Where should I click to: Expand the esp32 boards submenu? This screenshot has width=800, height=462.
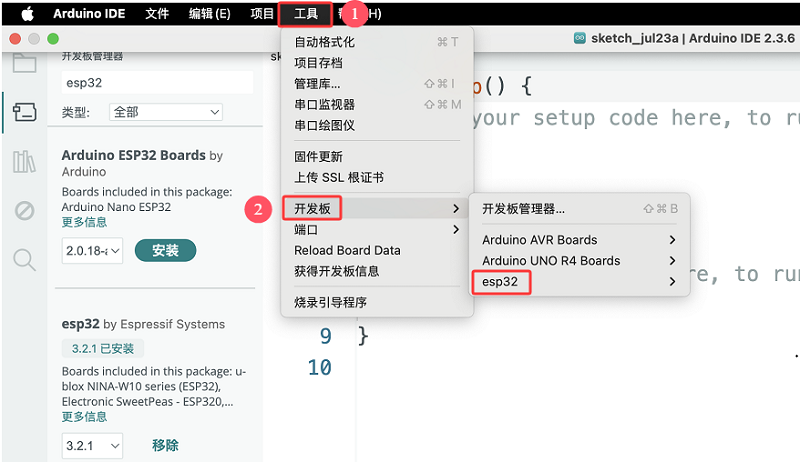[580, 281]
